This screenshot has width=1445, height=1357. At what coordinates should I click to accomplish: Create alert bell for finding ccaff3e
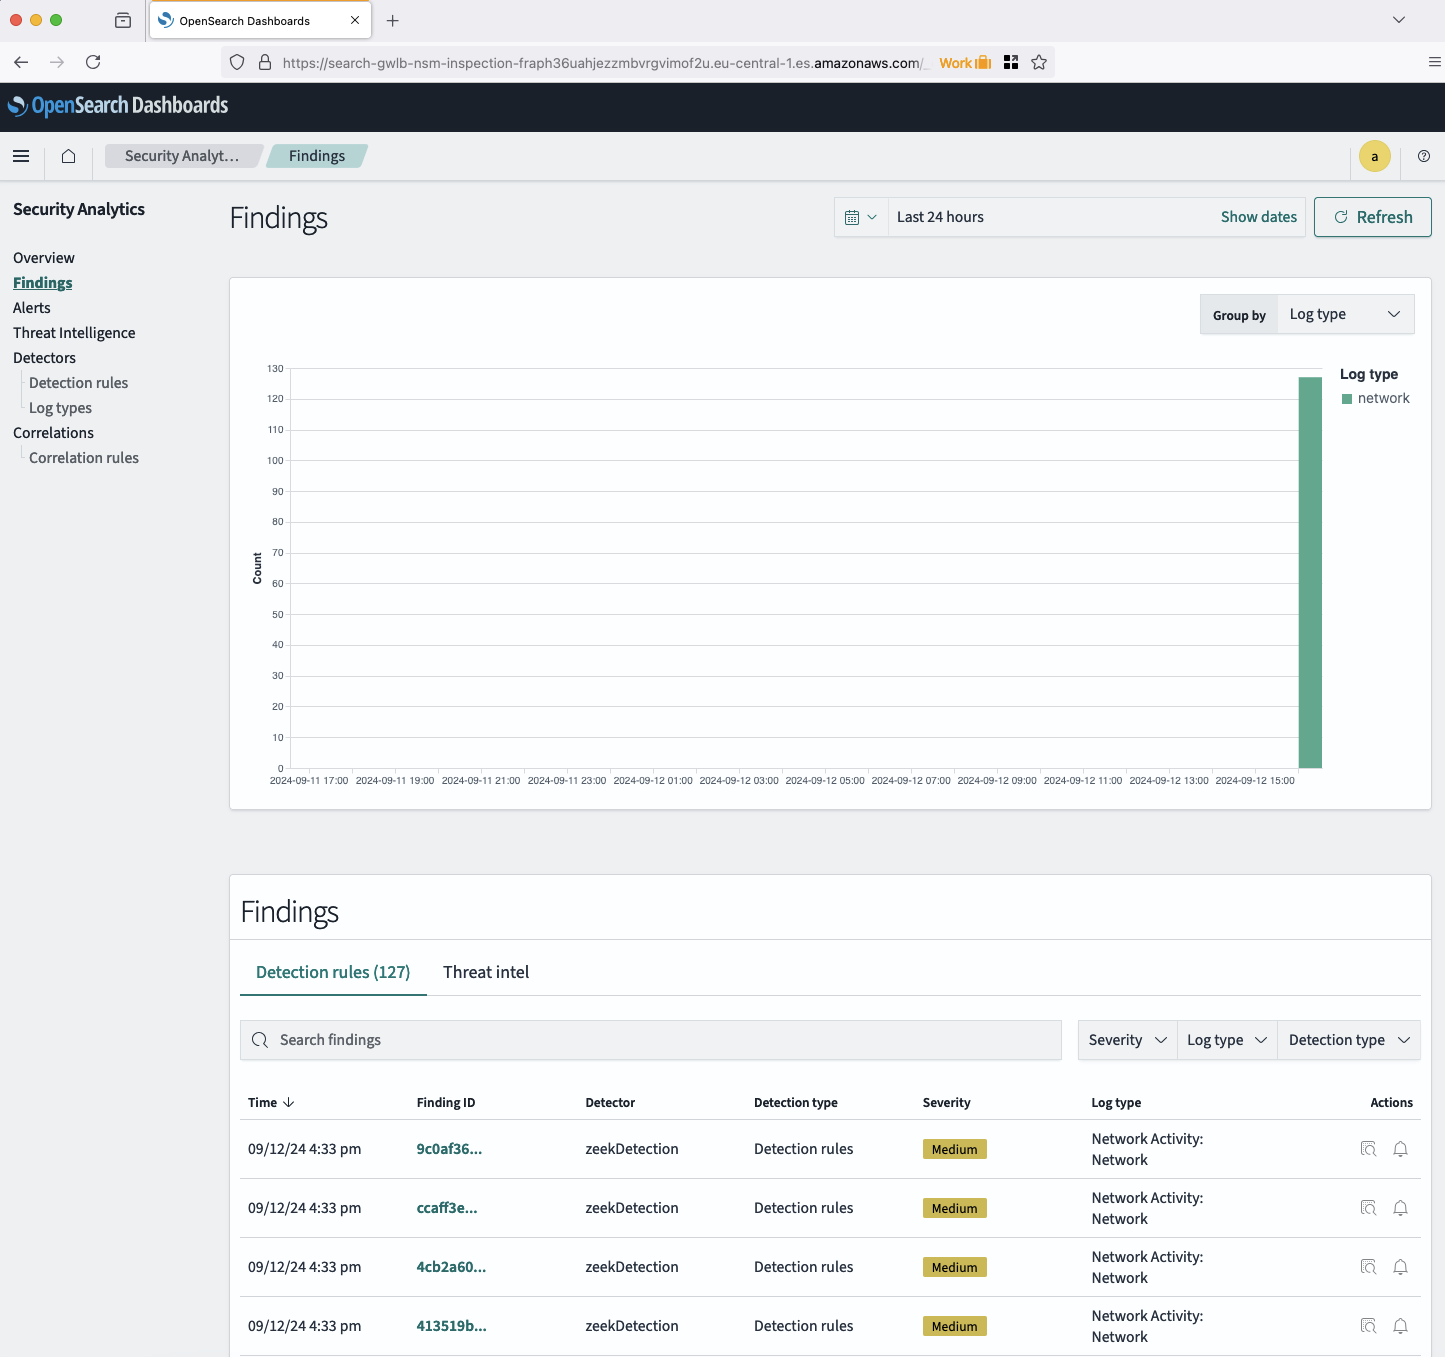pos(1400,1208)
